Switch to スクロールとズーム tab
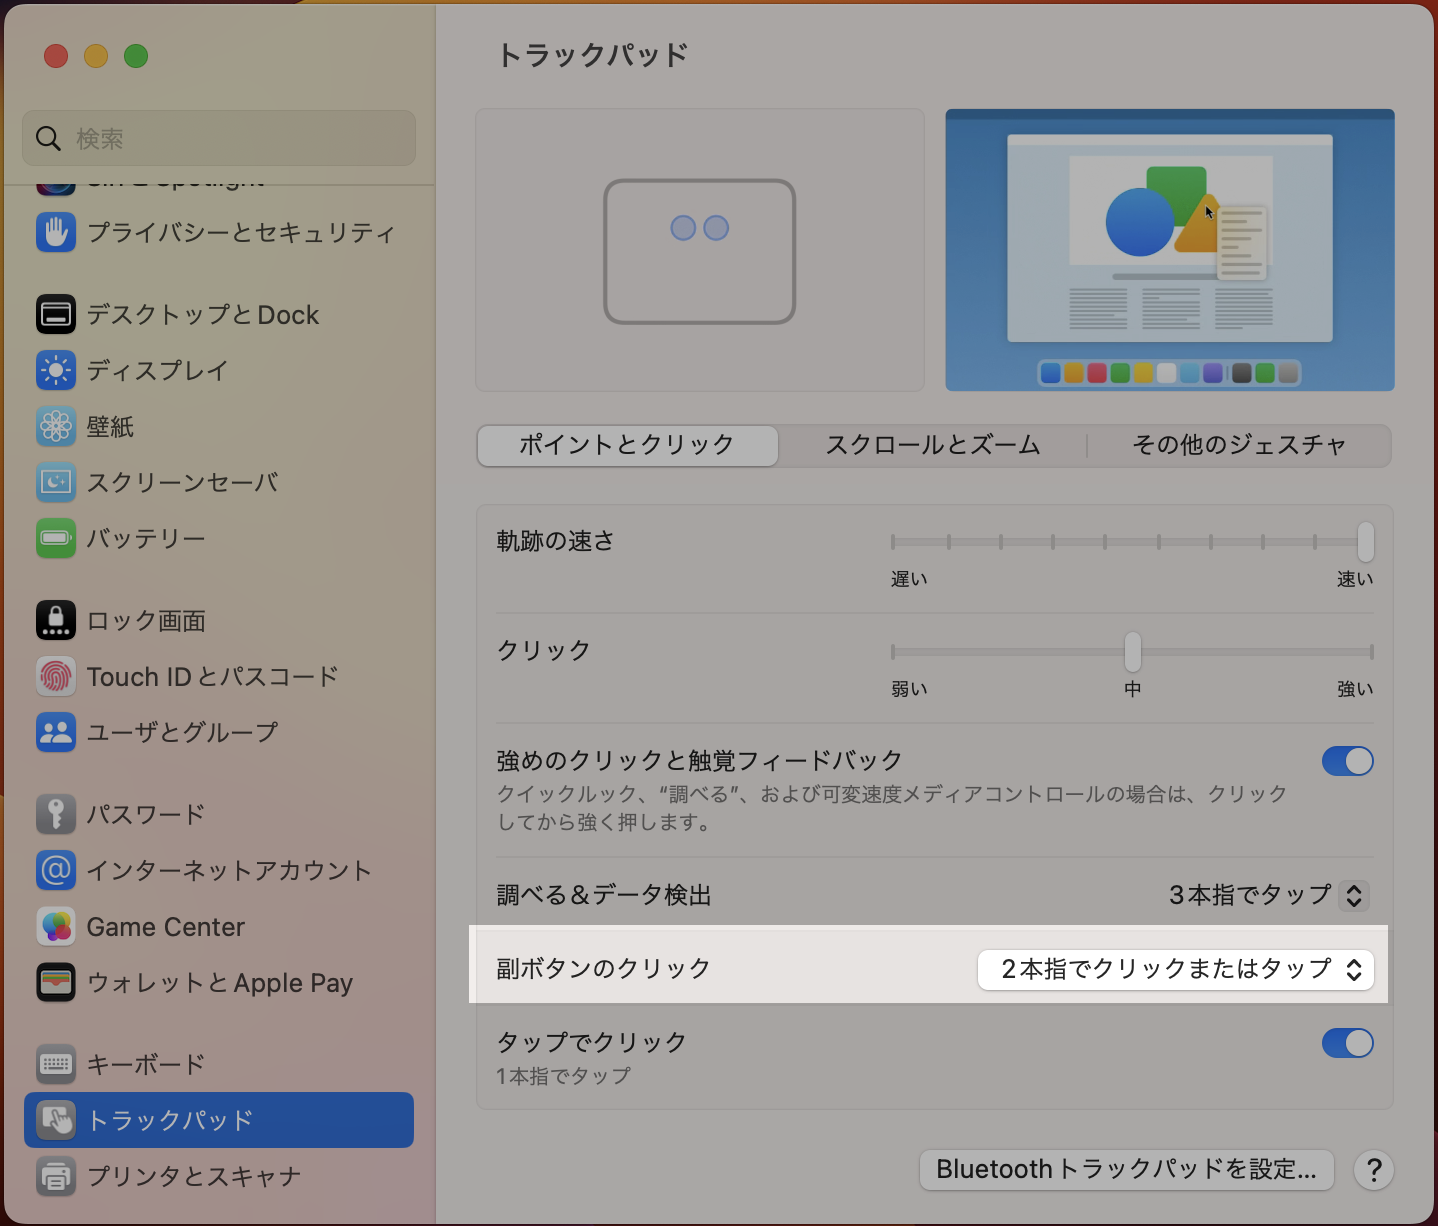Image resolution: width=1438 pixels, height=1226 pixels. (932, 445)
